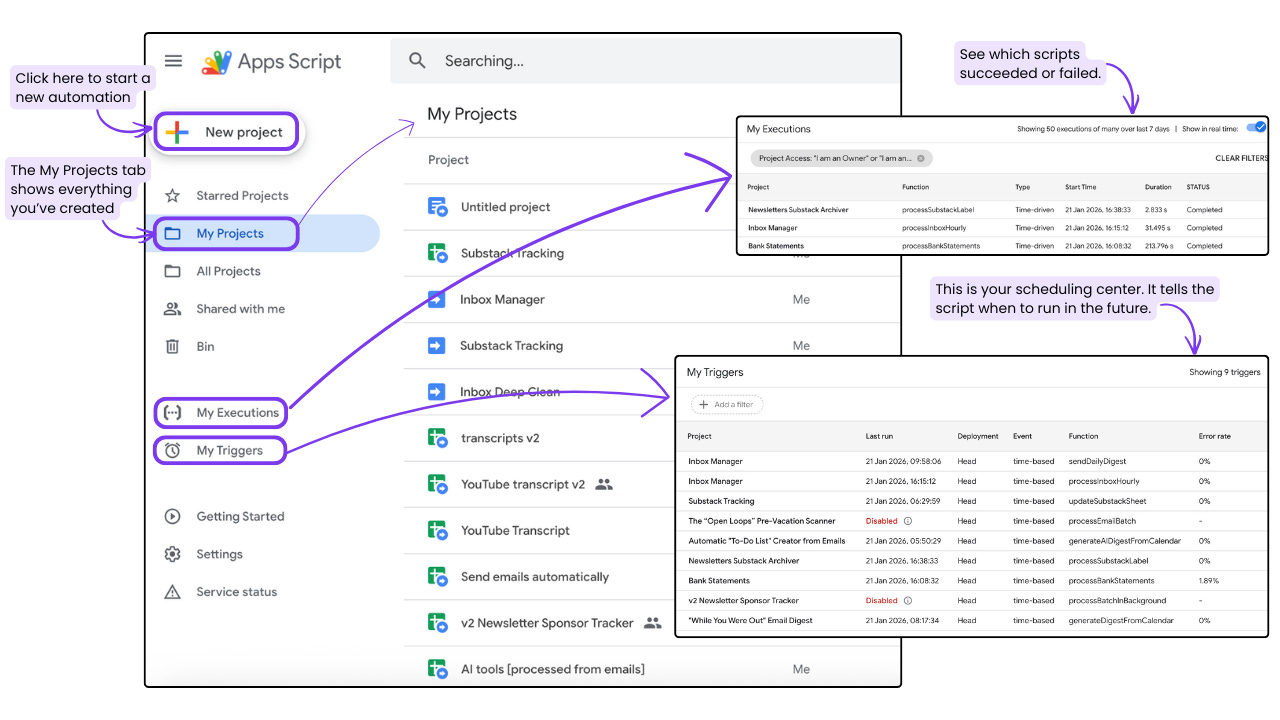Click the Showing 9 triggers label
Image resolution: width=1280 pixels, height=720 pixels.
click(1225, 372)
